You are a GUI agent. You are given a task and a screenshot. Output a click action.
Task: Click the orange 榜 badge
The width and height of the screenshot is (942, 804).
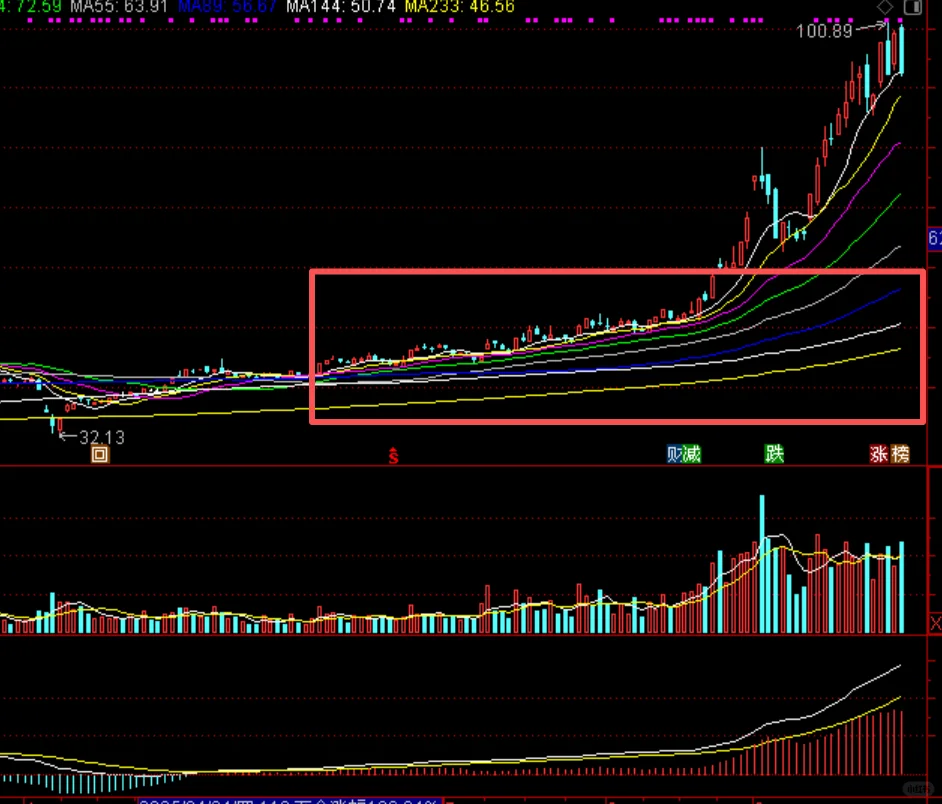900,454
